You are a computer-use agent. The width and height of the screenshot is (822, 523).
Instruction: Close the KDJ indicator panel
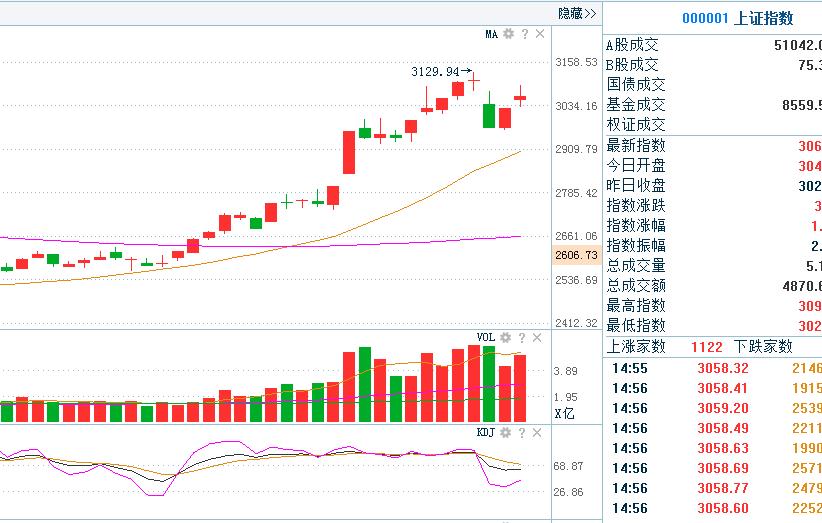click(x=537, y=432)
